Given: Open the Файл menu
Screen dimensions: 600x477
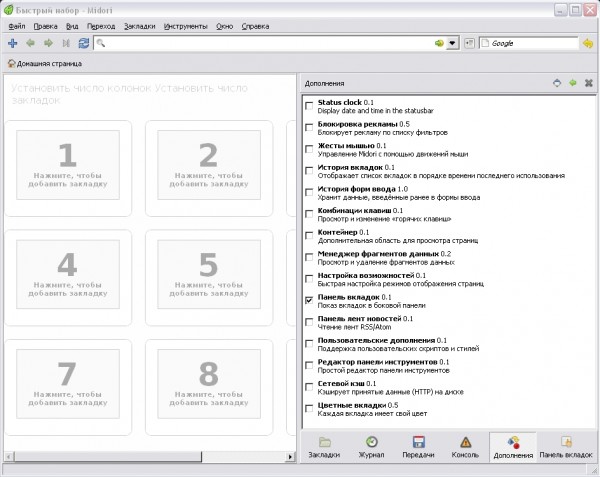Looking at the screenshot, I should pos(17,26).
